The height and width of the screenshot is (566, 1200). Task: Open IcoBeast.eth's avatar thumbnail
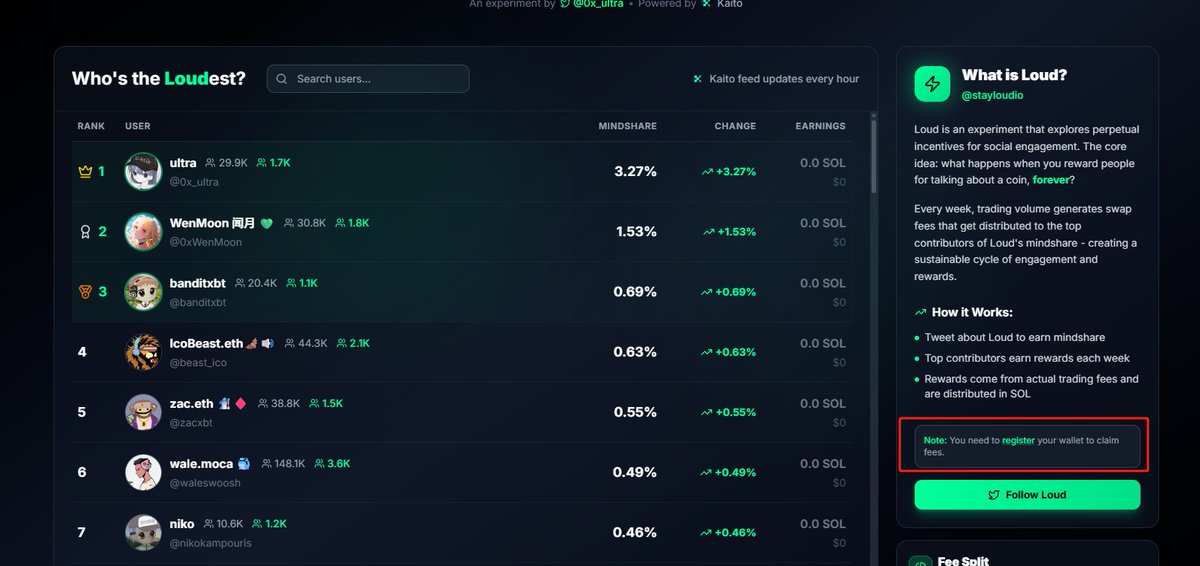coord(143,352)
